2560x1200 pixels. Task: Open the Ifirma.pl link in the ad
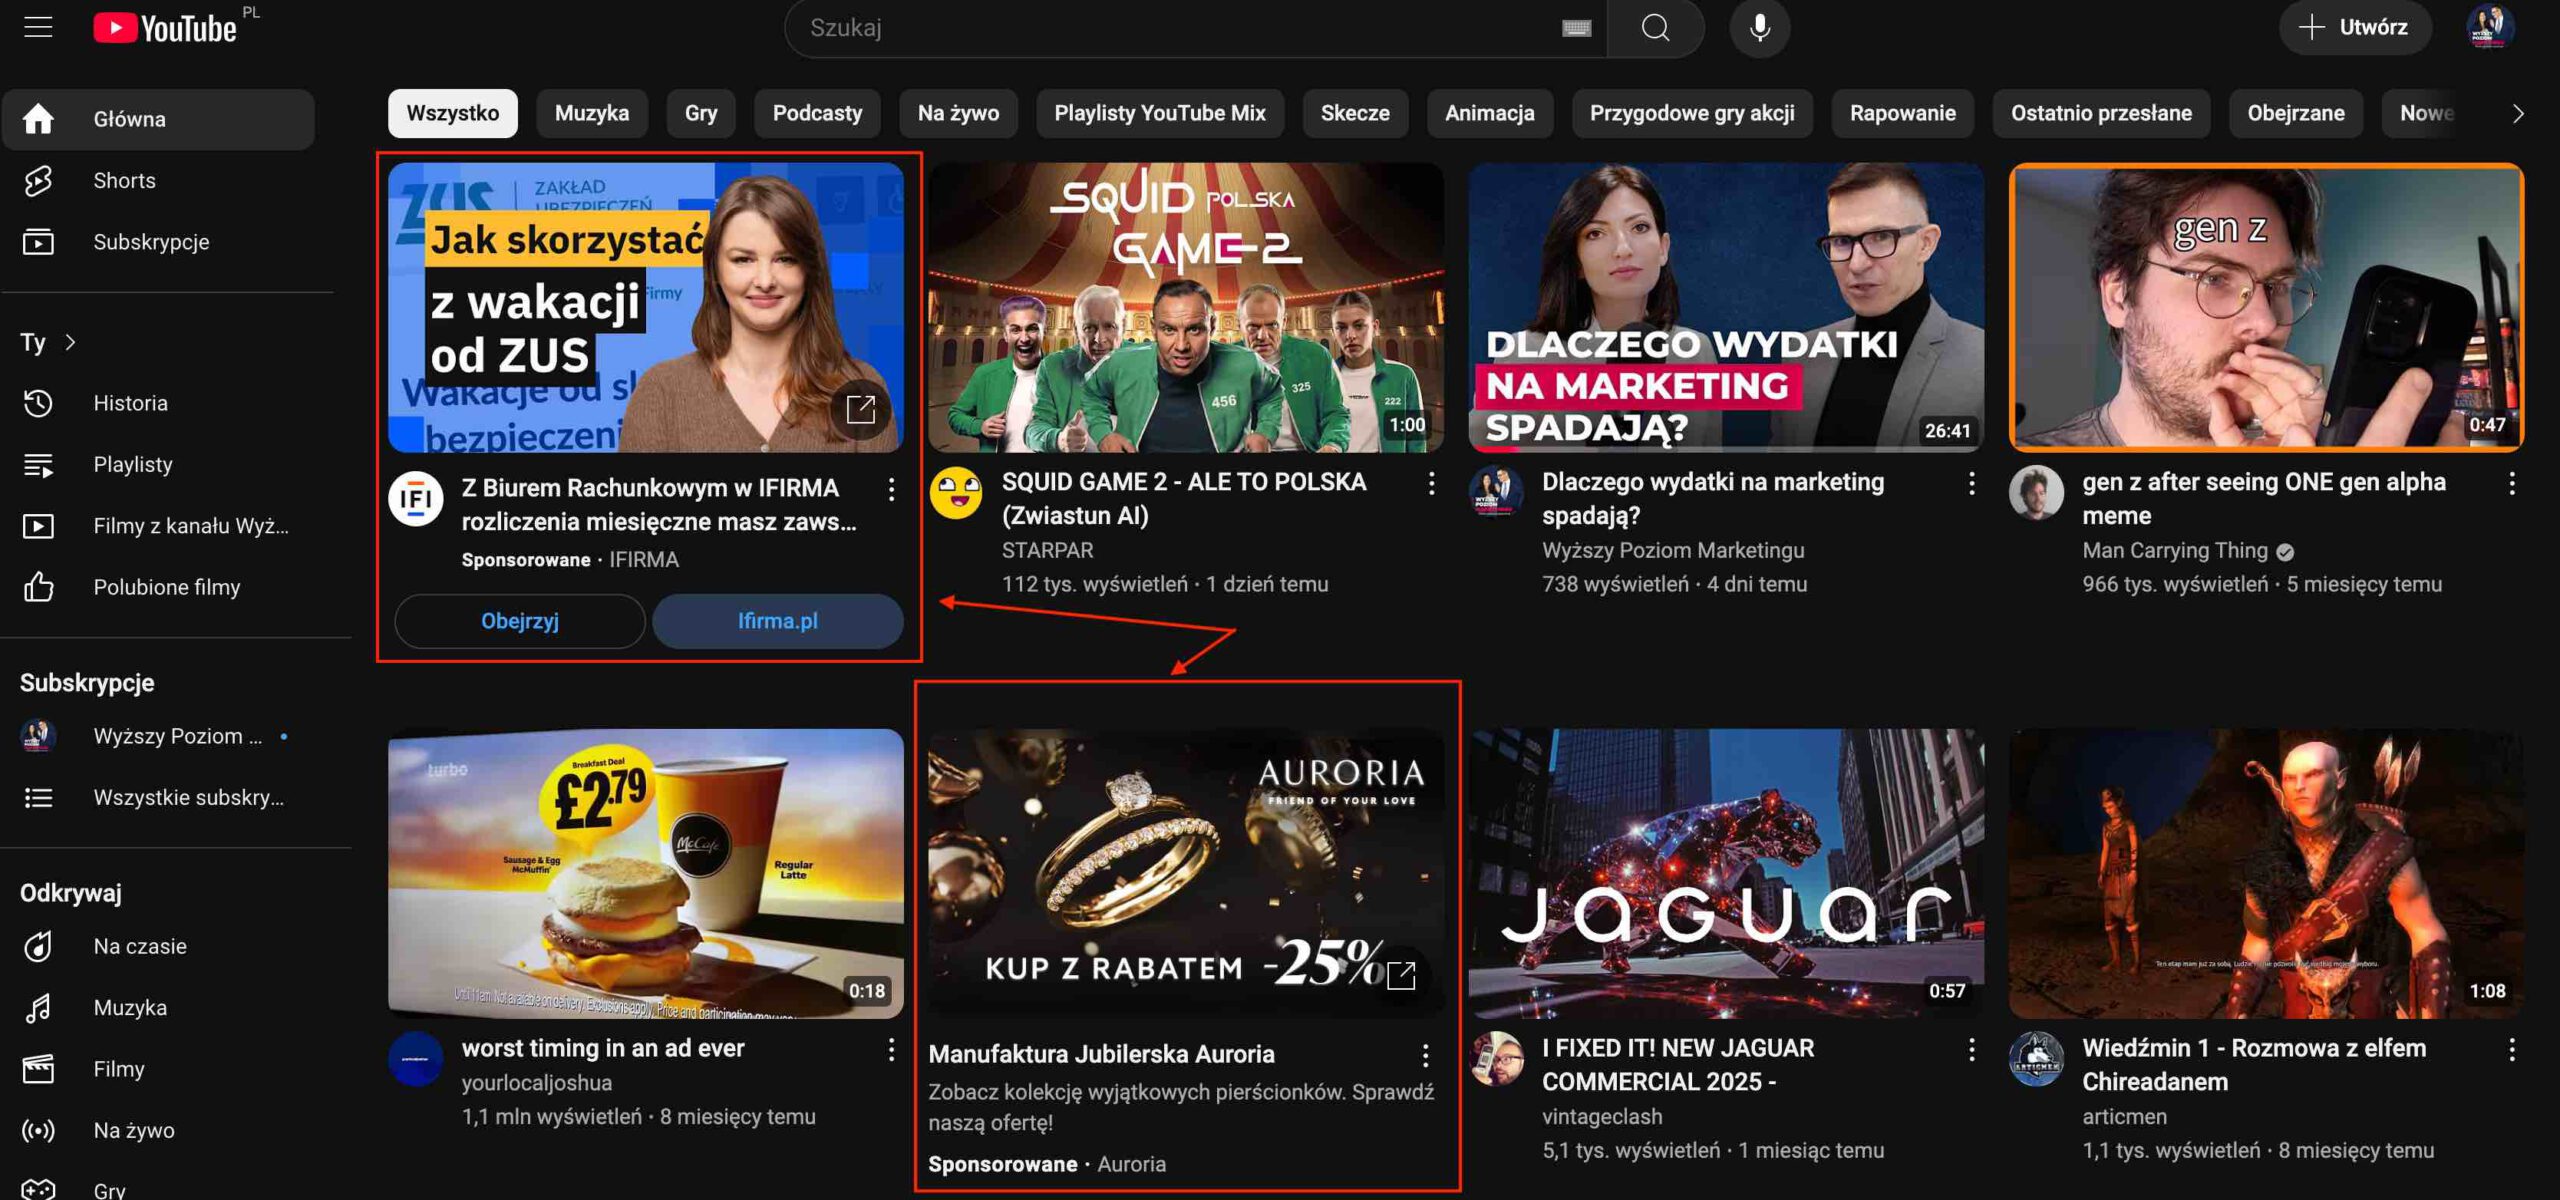778,621
